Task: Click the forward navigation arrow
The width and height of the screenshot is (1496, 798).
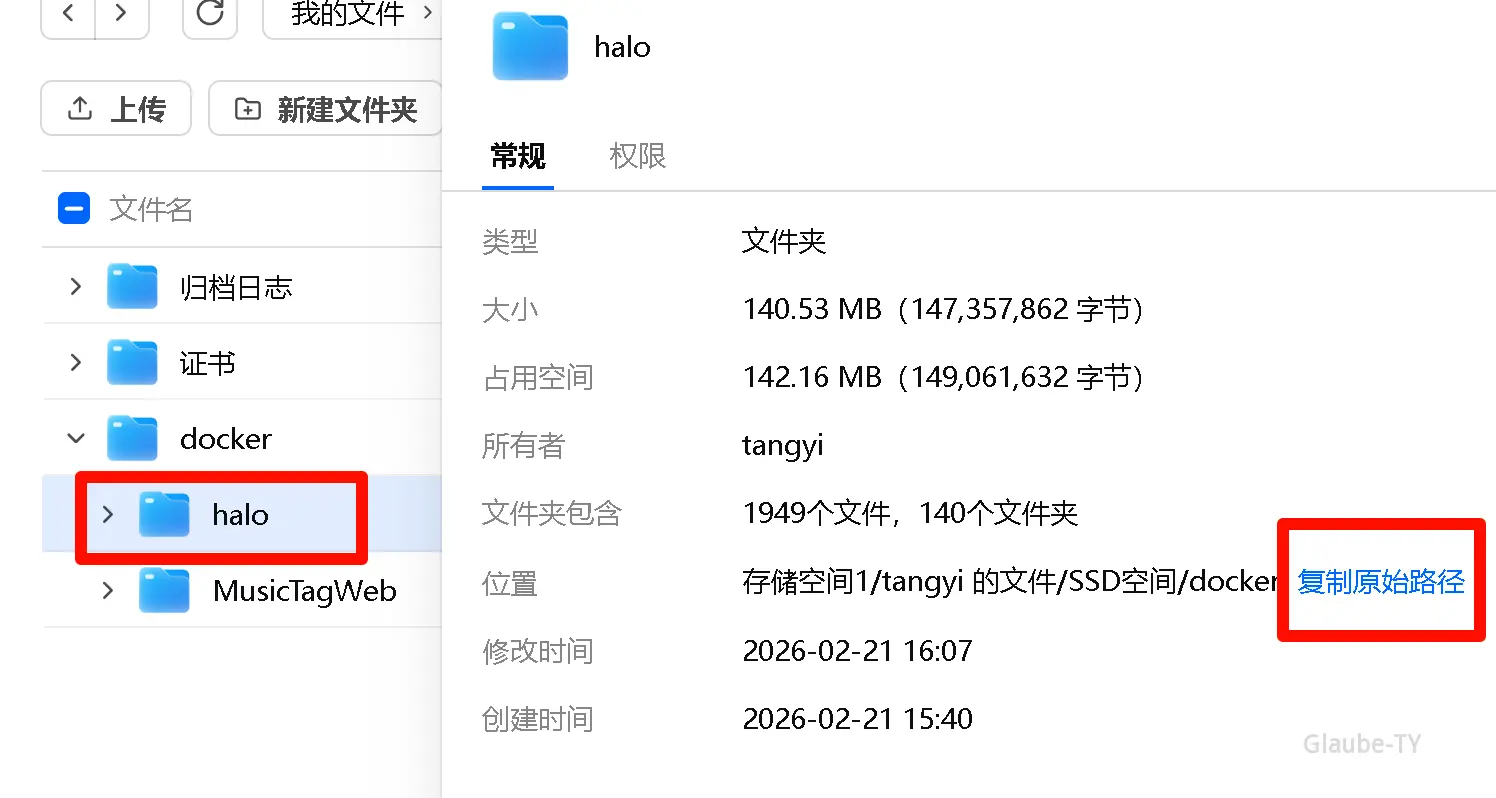Action: (121, 14)
